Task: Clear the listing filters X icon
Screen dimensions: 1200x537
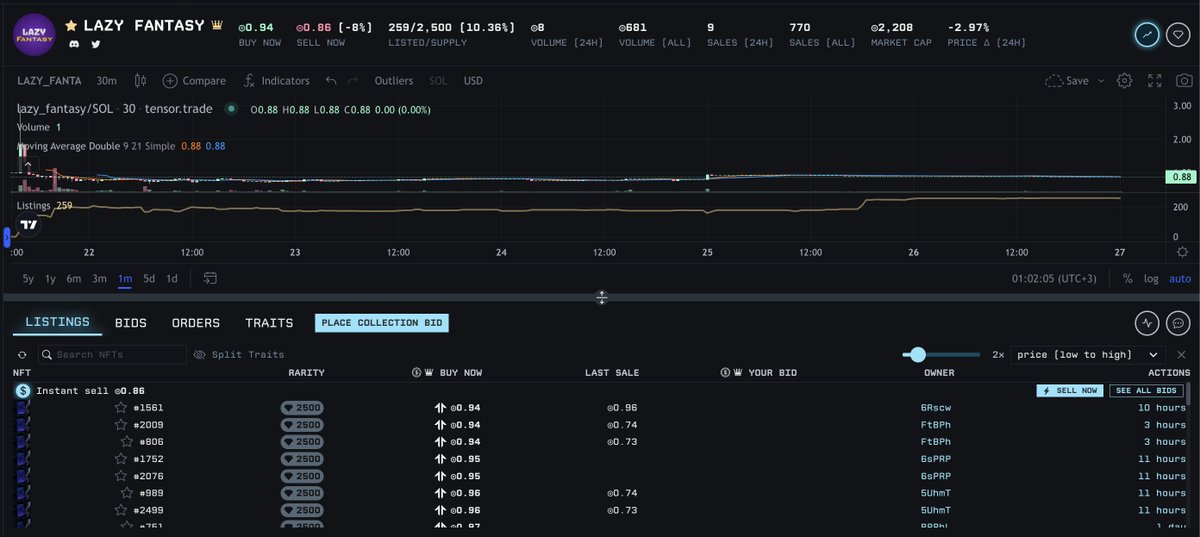Action: (x=1181, y=354)
